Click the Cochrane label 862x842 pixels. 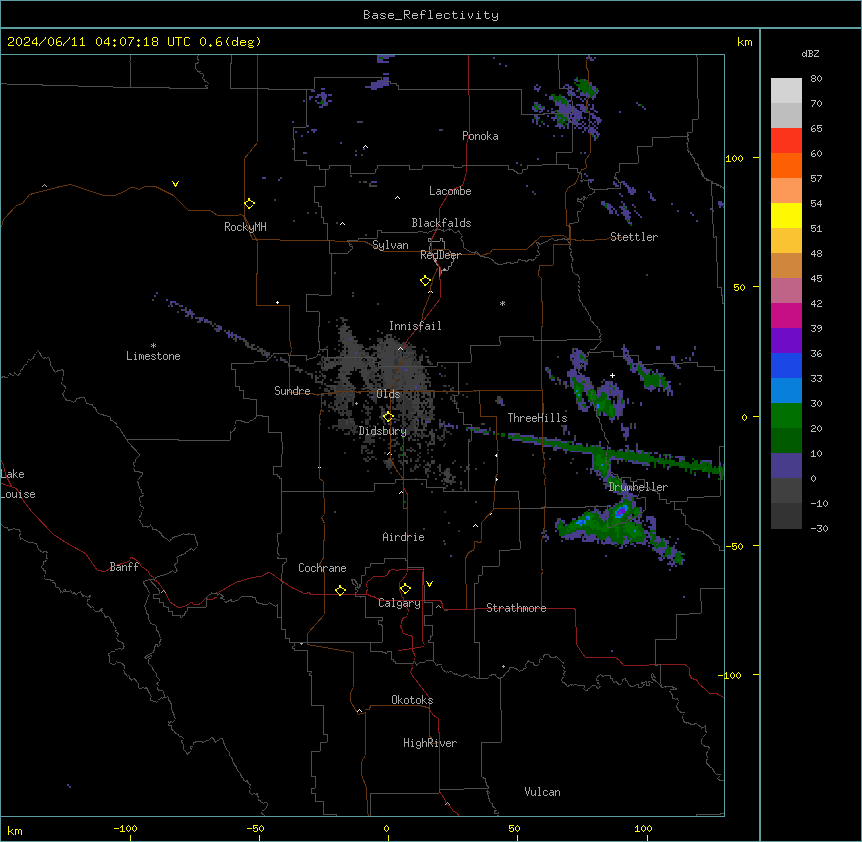322,568
